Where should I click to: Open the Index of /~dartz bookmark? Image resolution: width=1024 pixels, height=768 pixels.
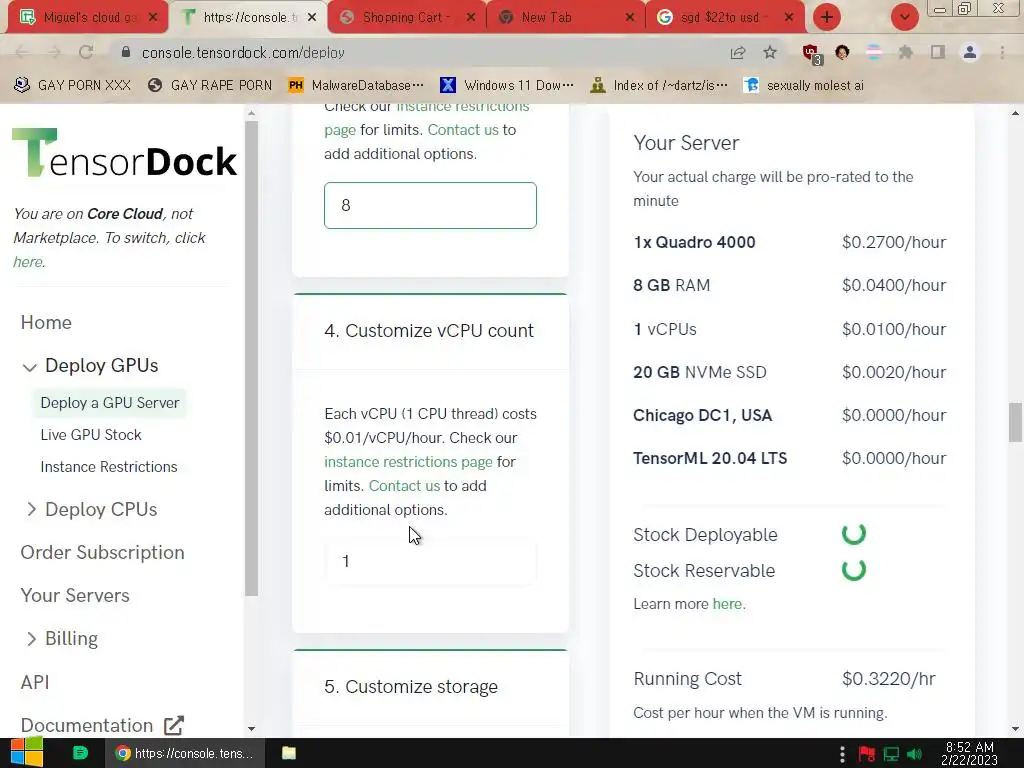659,85
